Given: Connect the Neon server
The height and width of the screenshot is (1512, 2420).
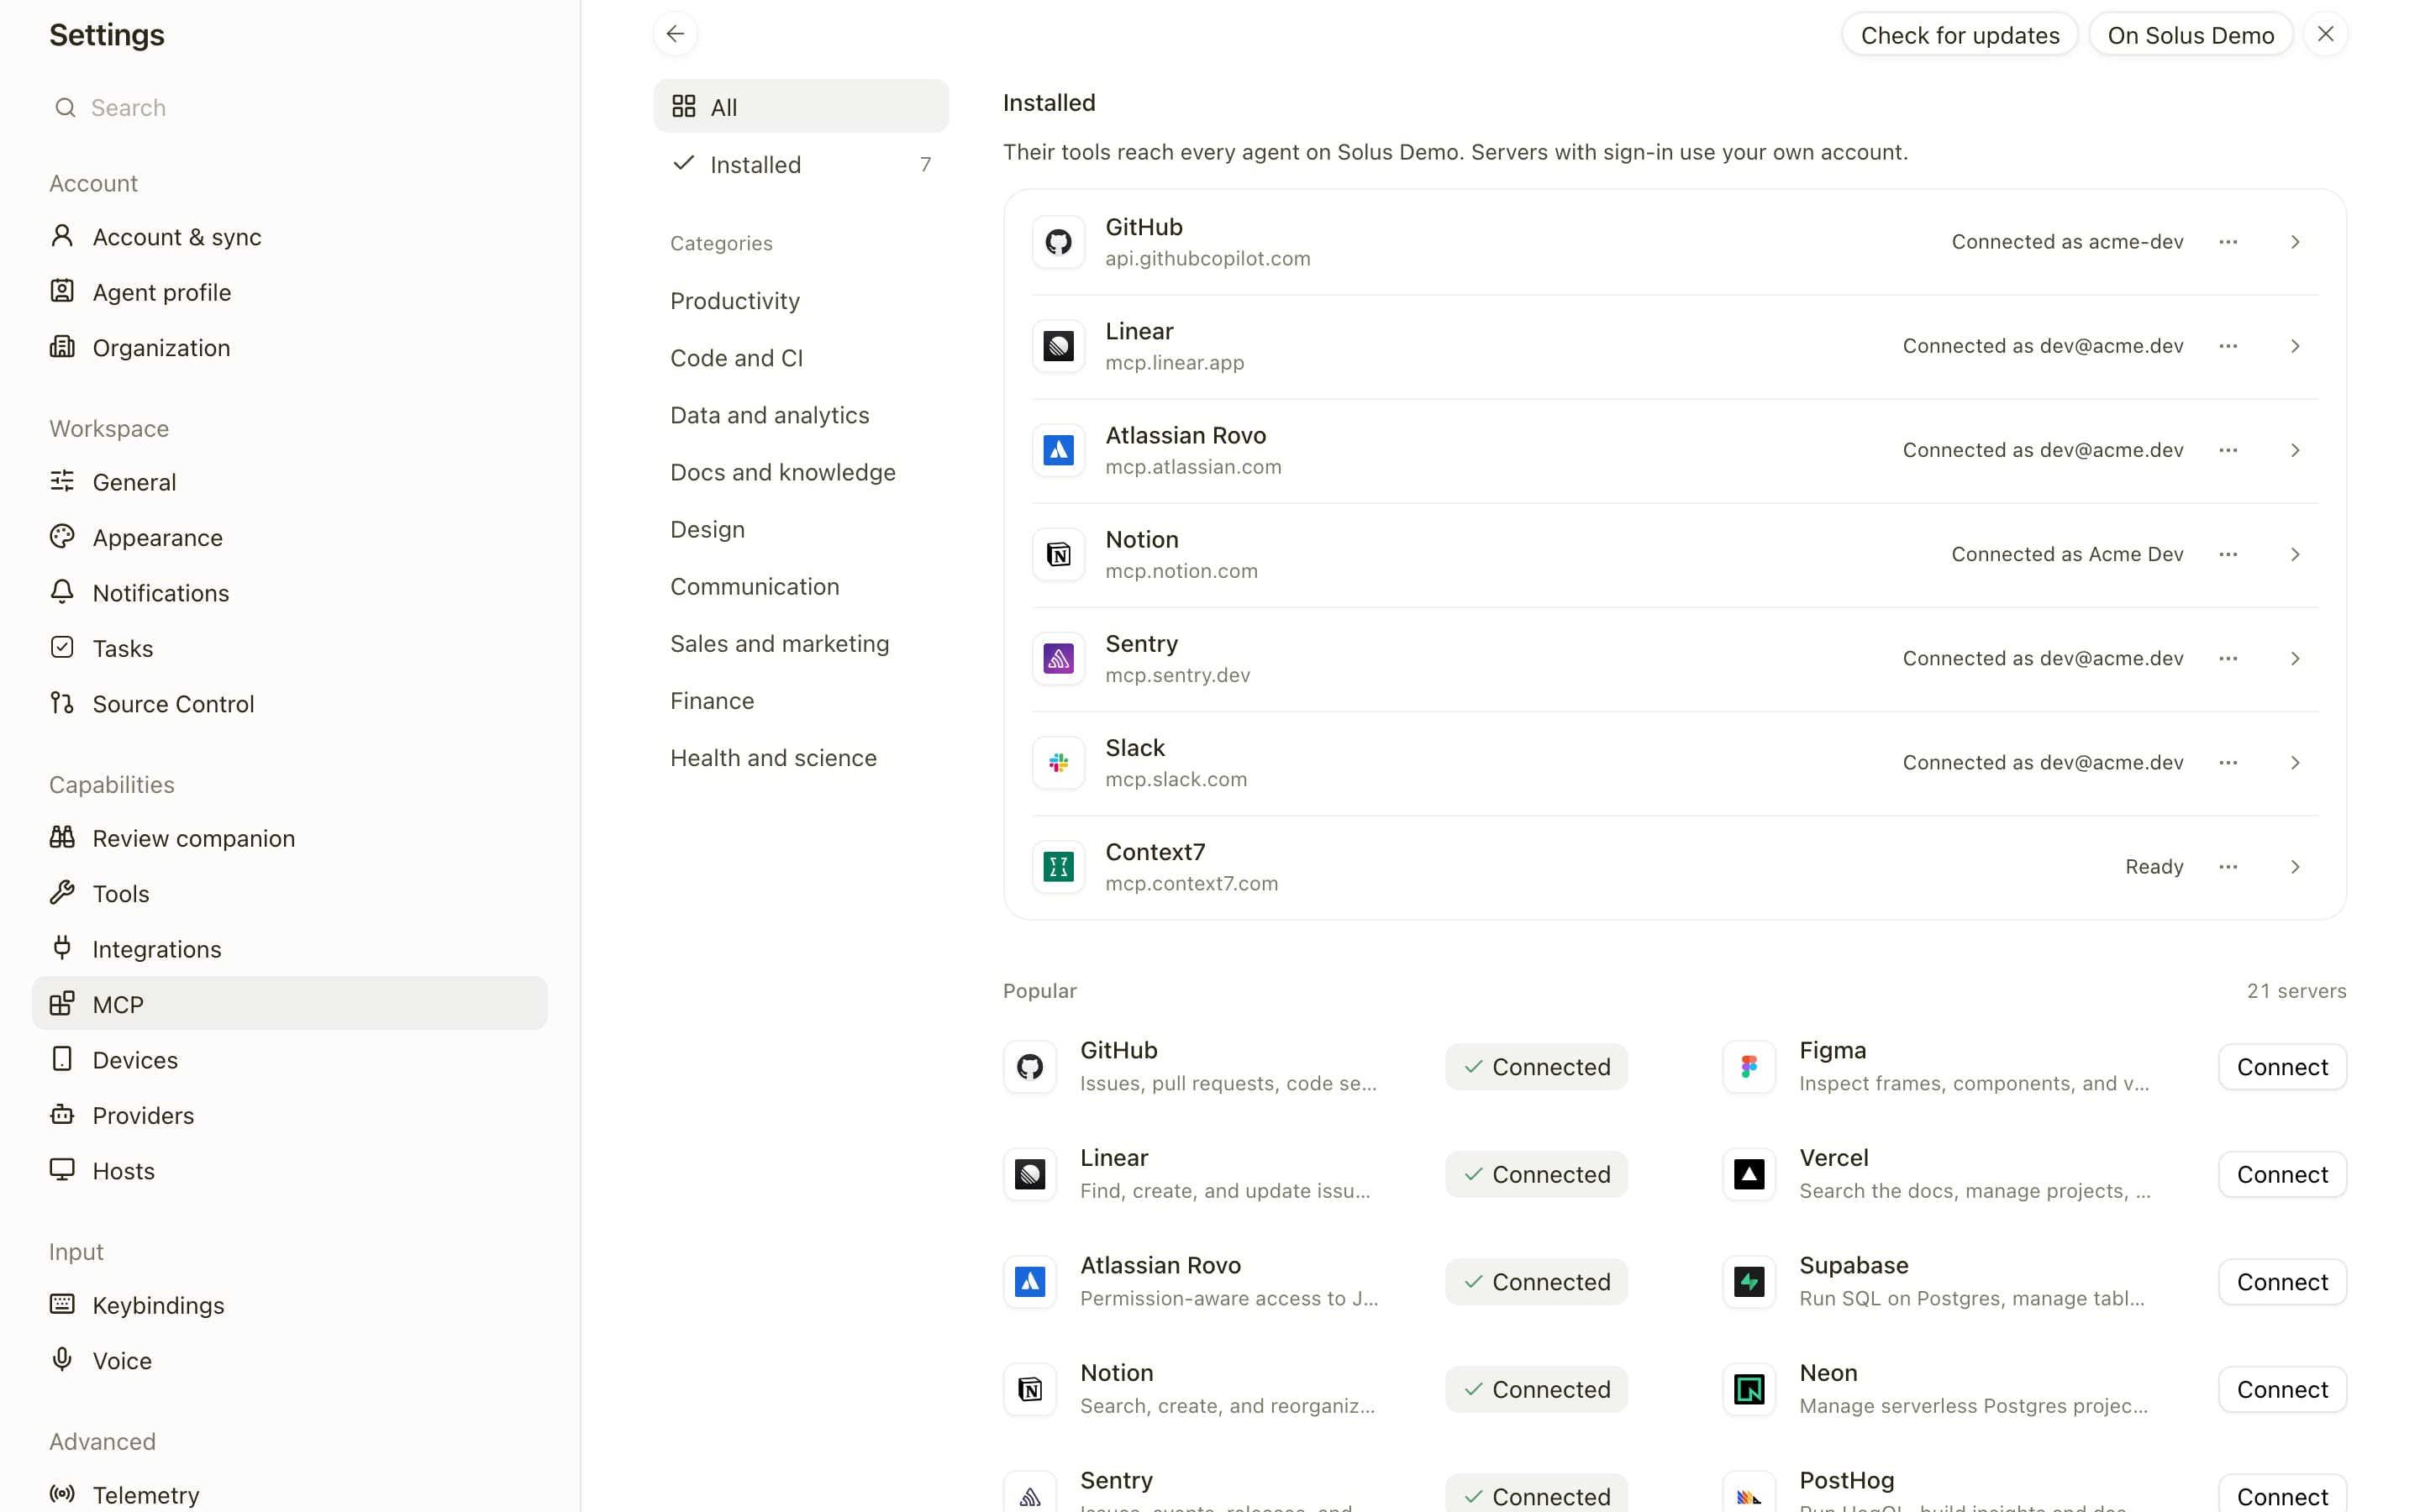Looking at the screenshot, I should [2282, 1389].
